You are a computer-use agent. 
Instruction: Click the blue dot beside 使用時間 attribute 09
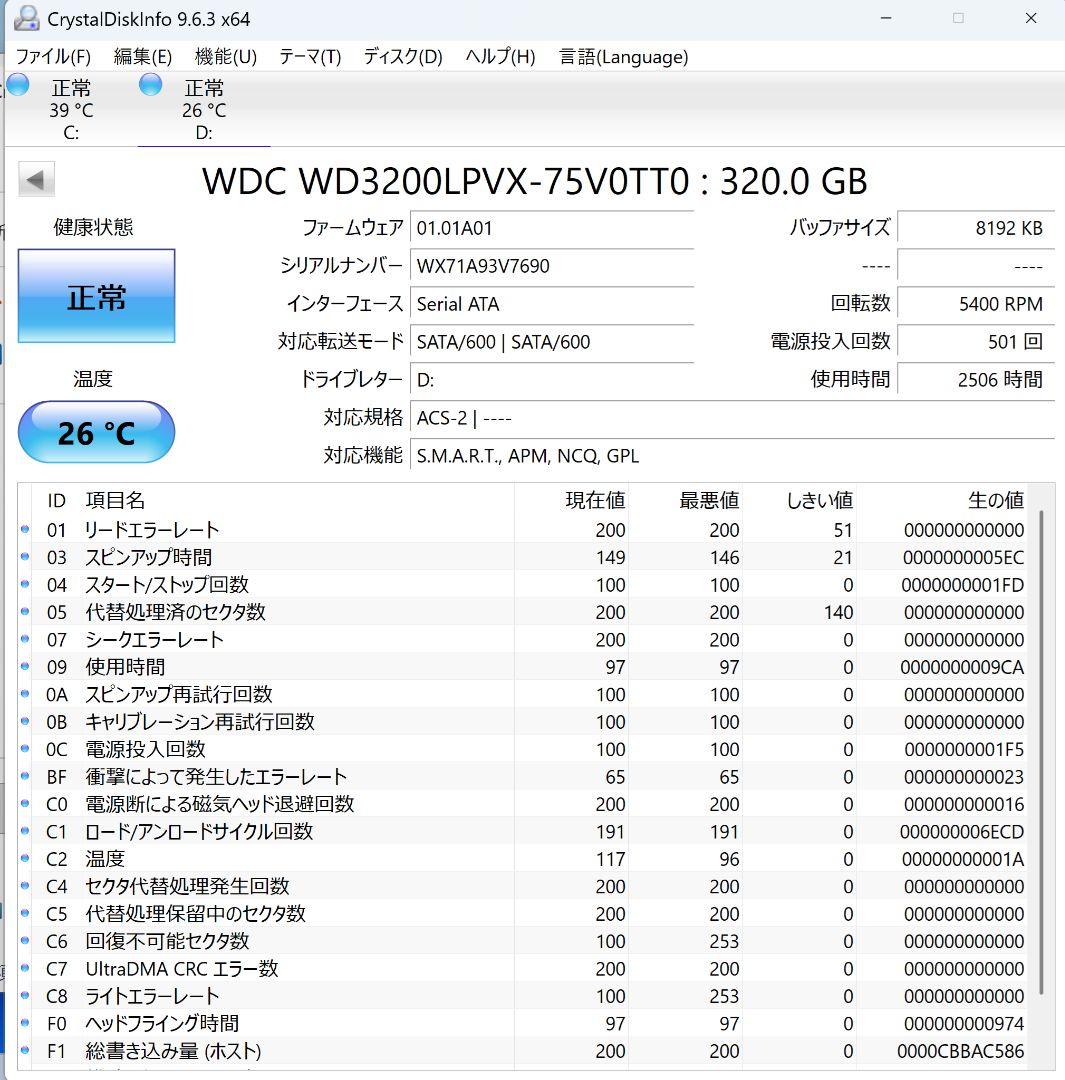pos(23,667)
